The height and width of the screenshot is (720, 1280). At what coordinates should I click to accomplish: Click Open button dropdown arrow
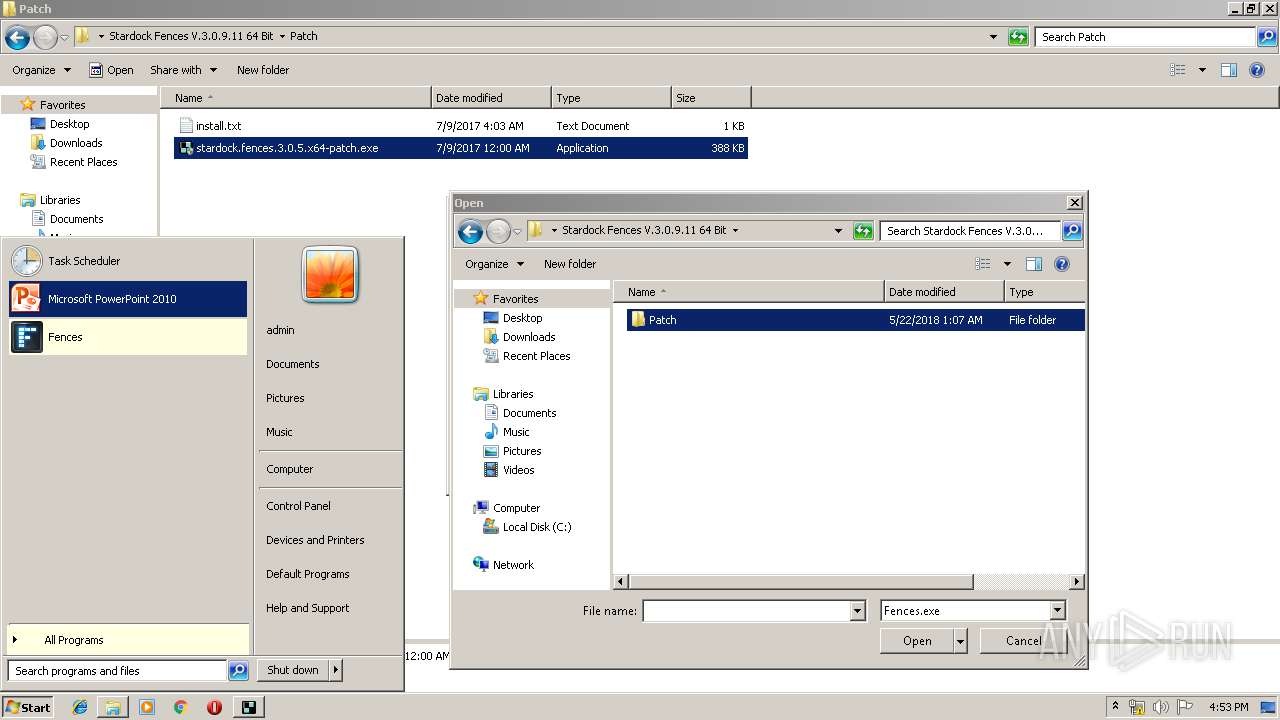click(961, 641)
